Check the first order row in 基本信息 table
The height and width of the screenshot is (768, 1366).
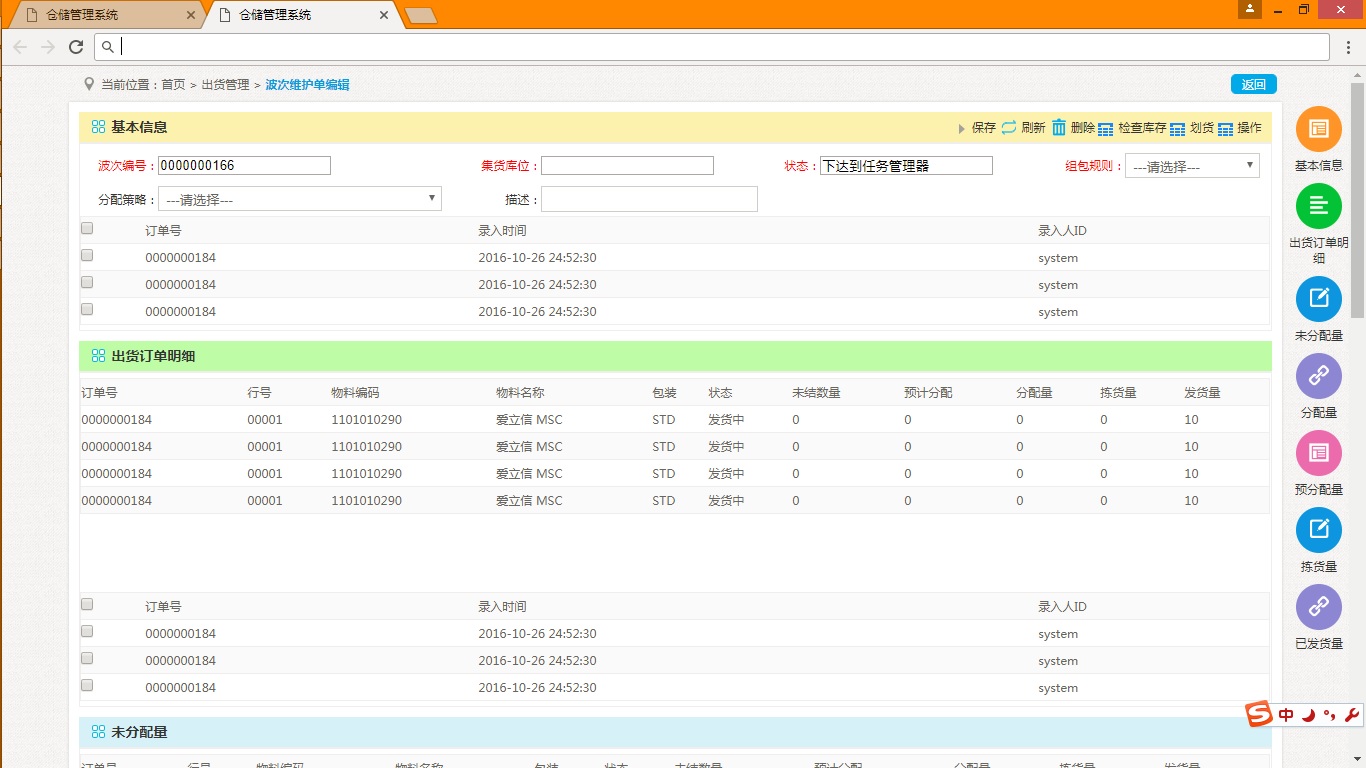[x=87, y=256]
